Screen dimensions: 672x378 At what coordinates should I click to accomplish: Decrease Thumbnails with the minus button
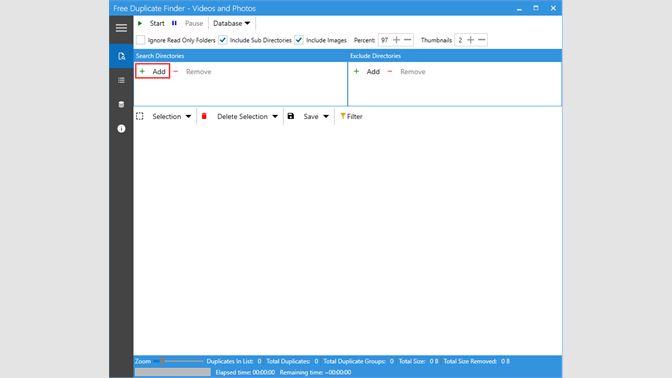[x=482, y=40]
